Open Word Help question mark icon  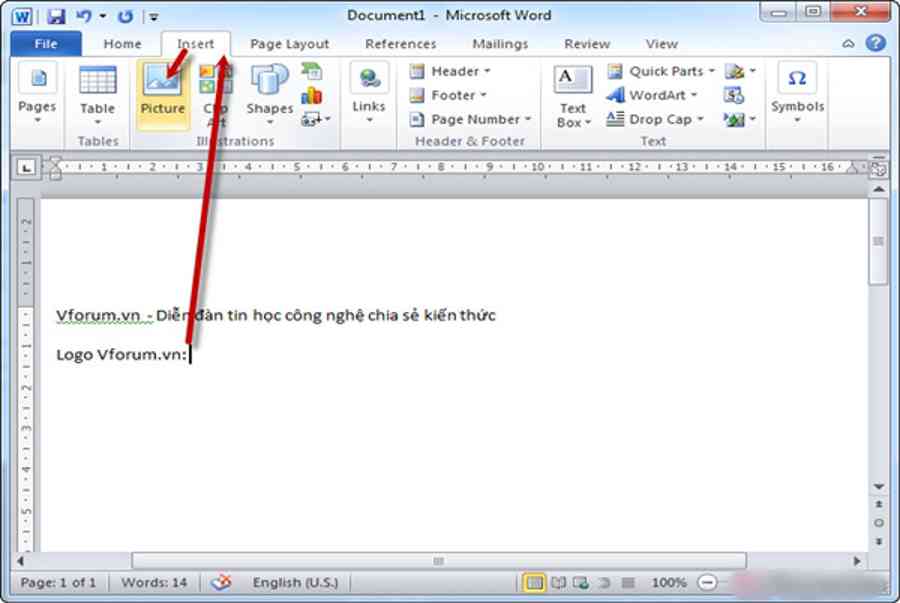pos(876,43)
